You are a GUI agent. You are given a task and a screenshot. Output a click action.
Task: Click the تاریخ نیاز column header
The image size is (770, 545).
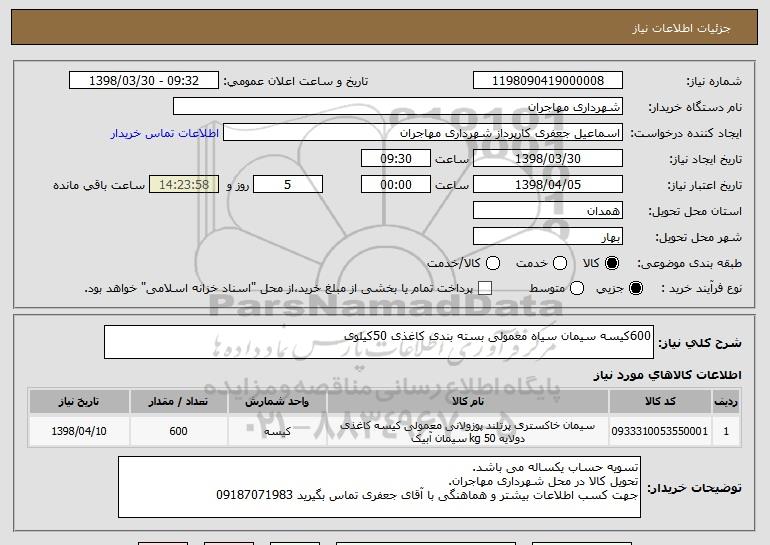(79, 402)
